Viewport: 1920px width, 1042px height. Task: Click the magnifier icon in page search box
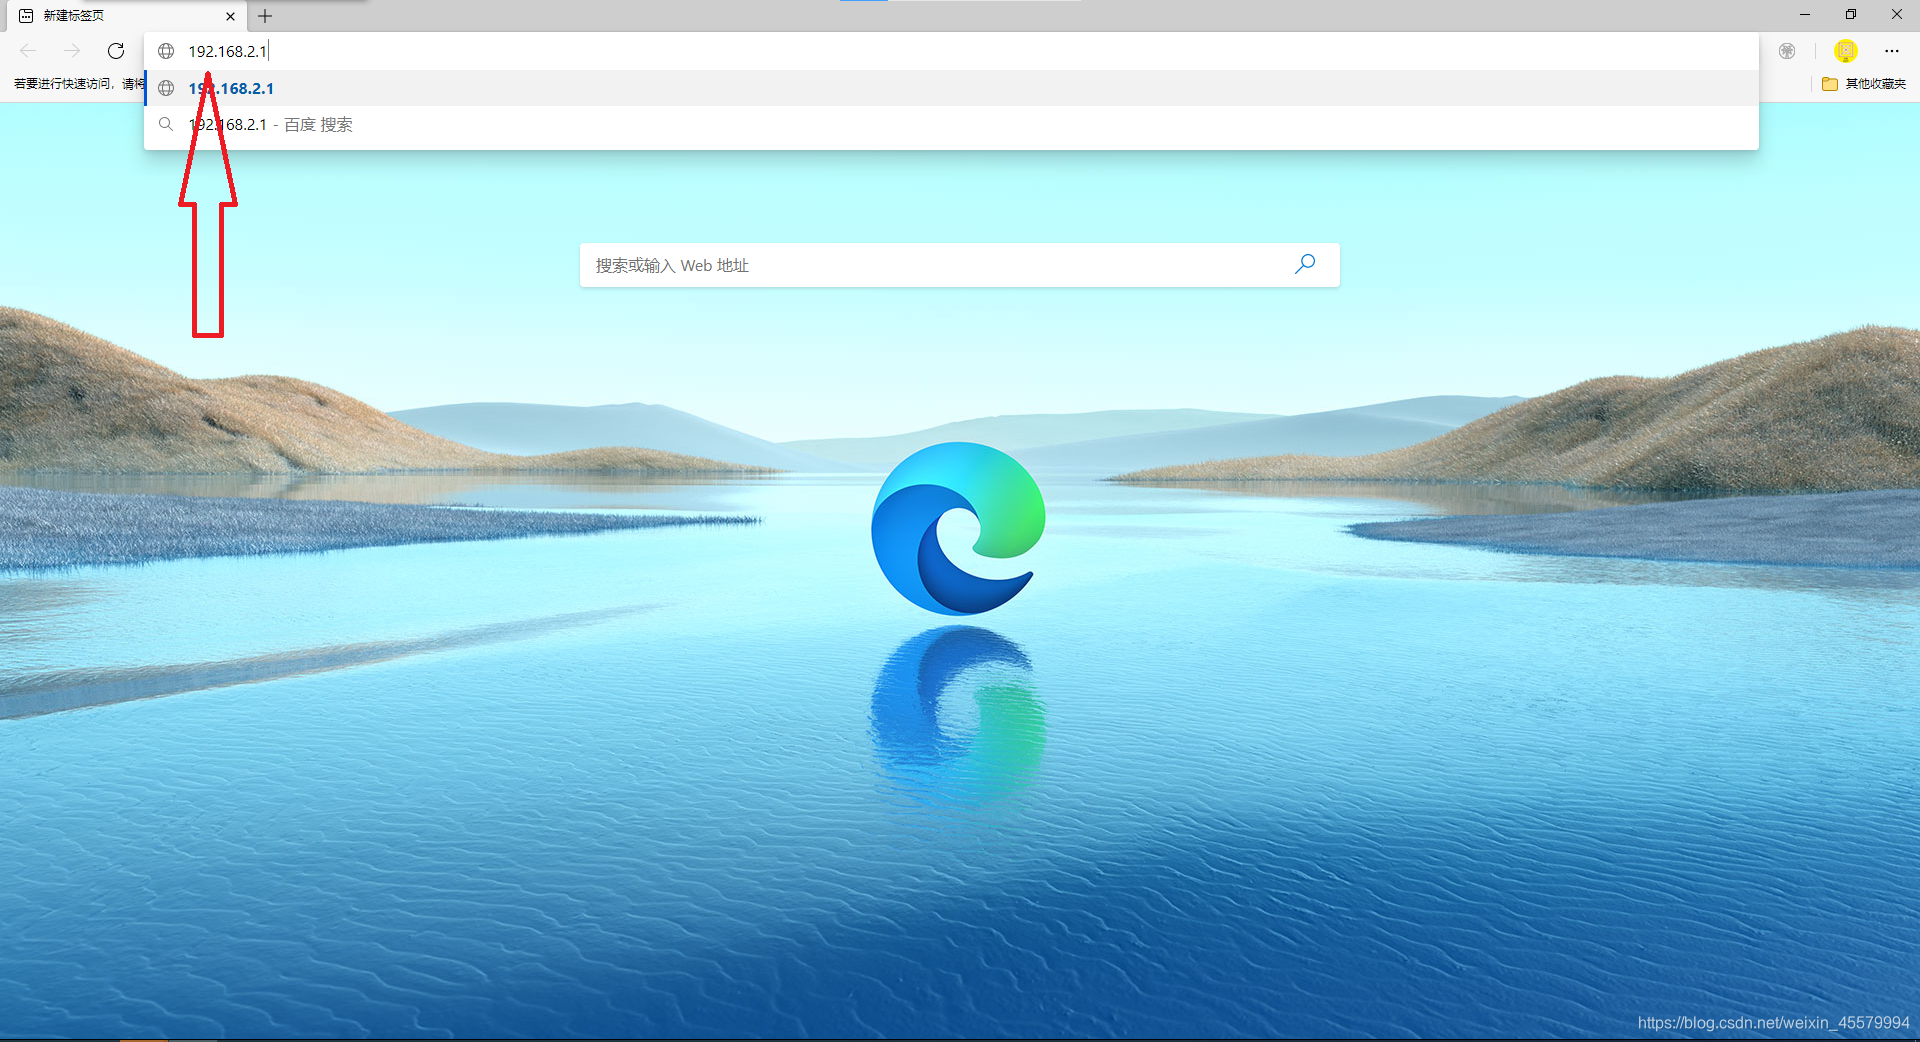1305,264
